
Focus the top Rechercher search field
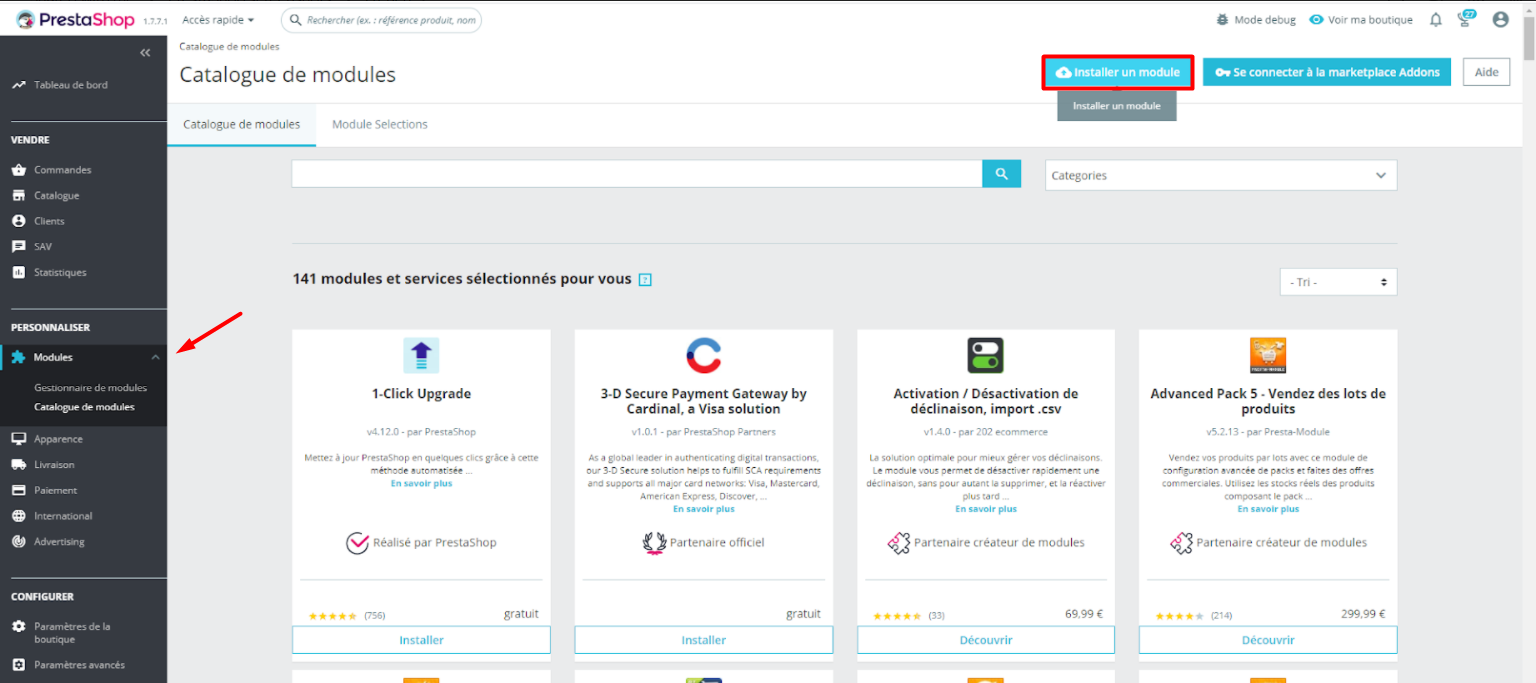tap(381, 20)
